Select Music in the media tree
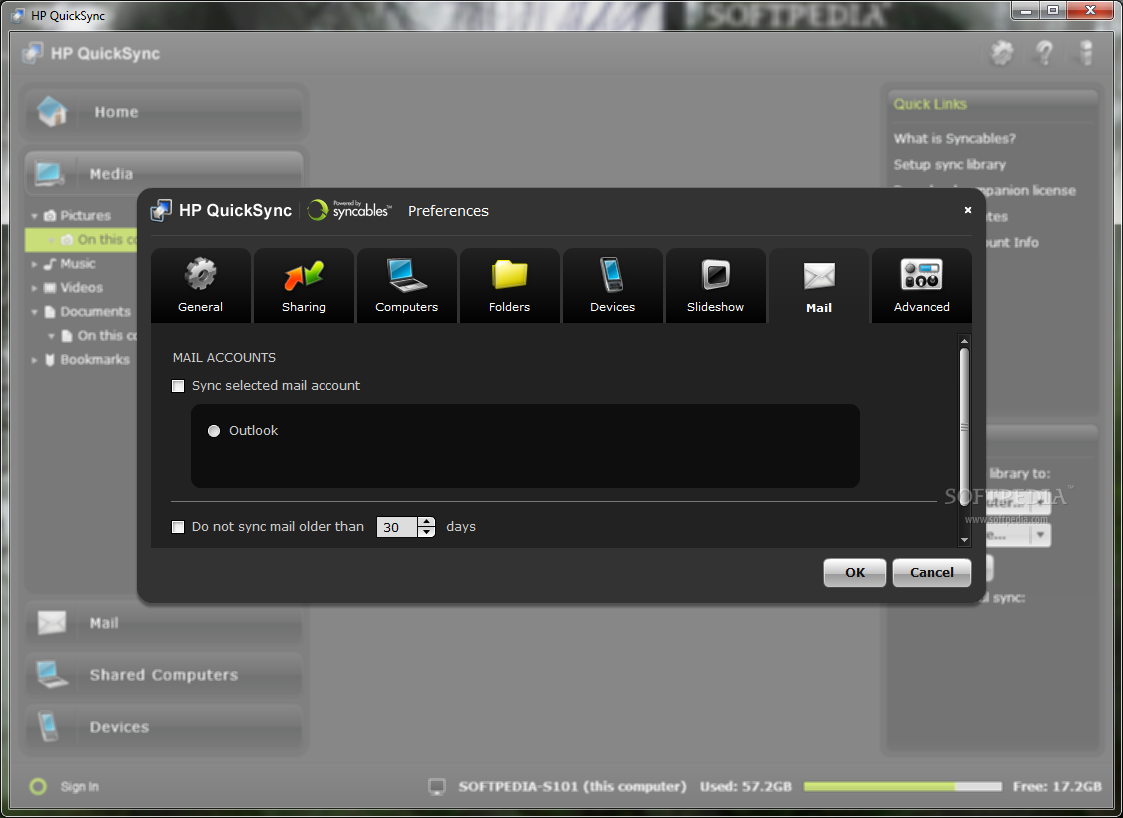 pos(77,264)
